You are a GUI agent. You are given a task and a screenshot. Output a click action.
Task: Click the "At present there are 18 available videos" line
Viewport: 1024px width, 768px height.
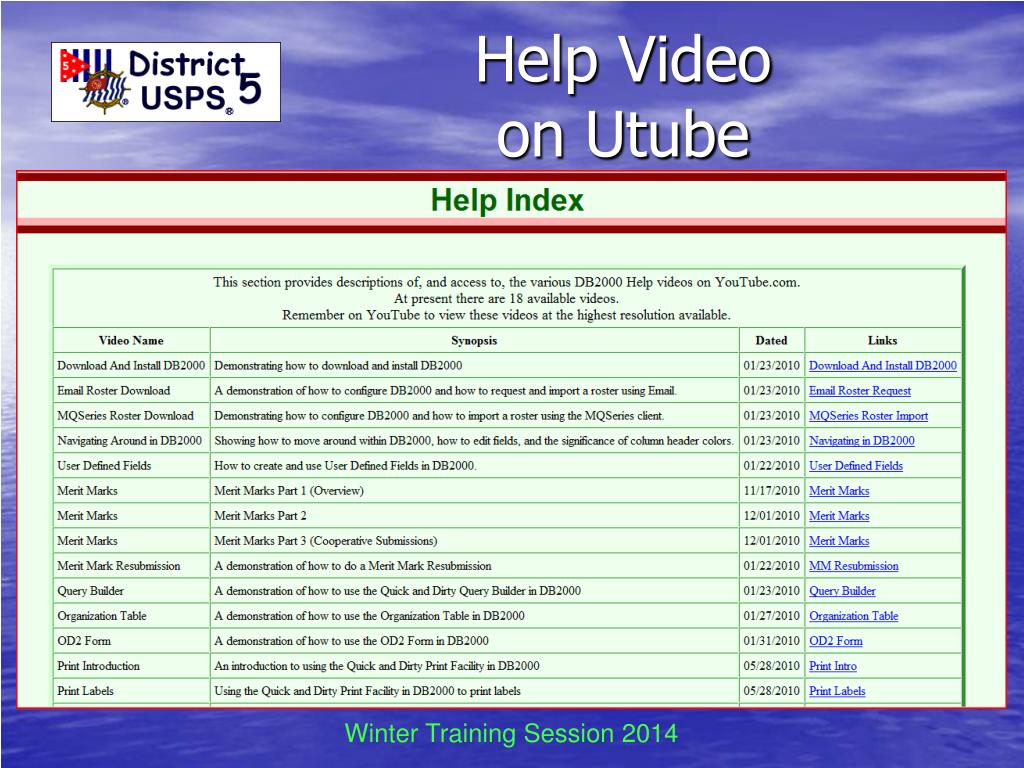click(506, 298)
